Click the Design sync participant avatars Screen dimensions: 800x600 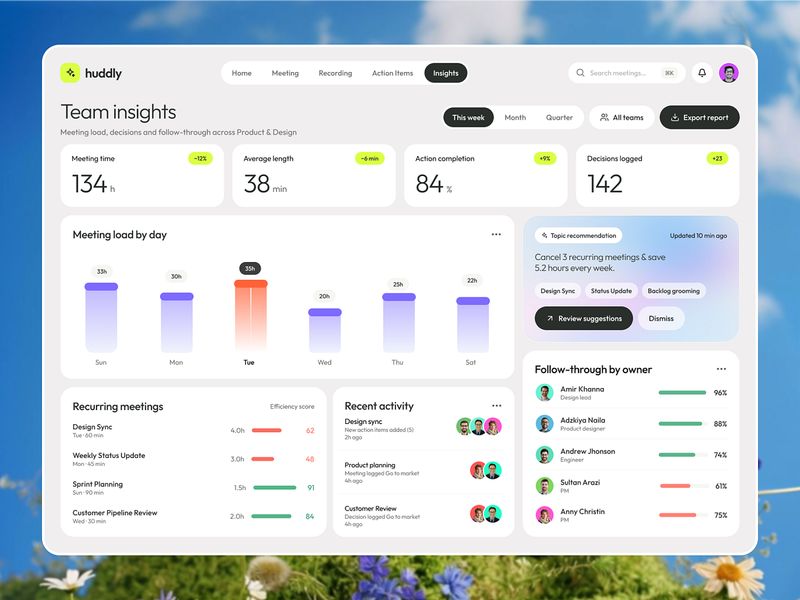coord(479,426)
